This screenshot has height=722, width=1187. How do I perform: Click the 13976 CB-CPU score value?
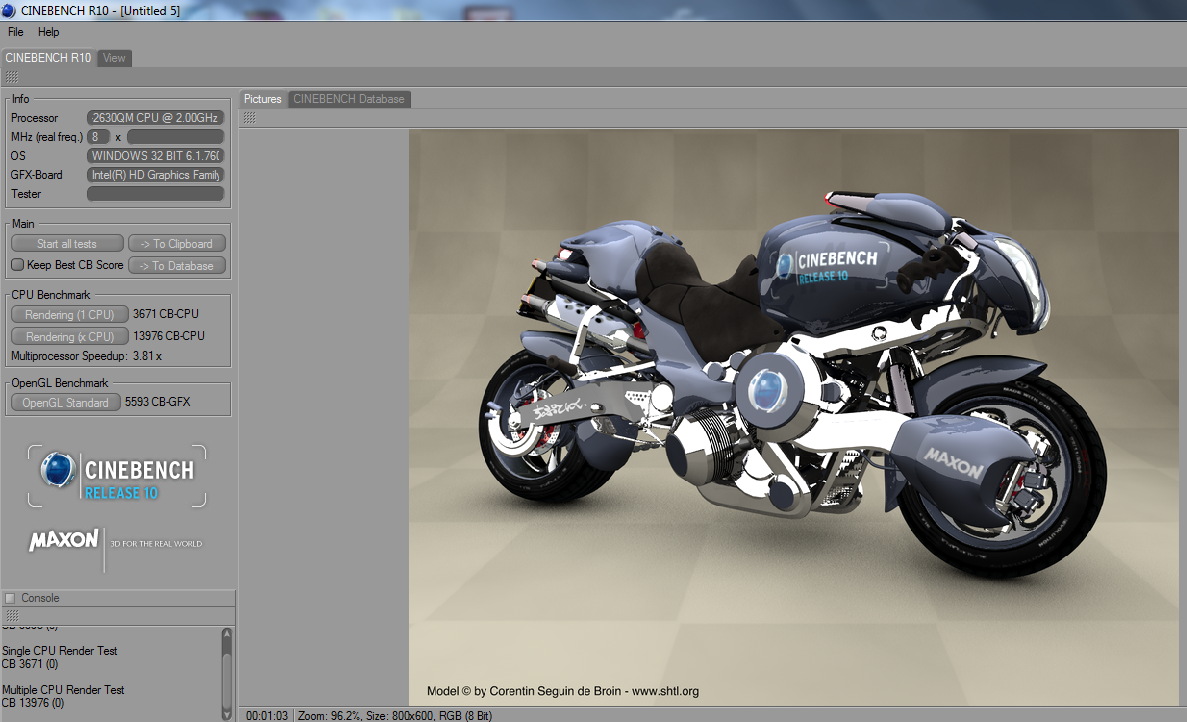pos(169,336)
